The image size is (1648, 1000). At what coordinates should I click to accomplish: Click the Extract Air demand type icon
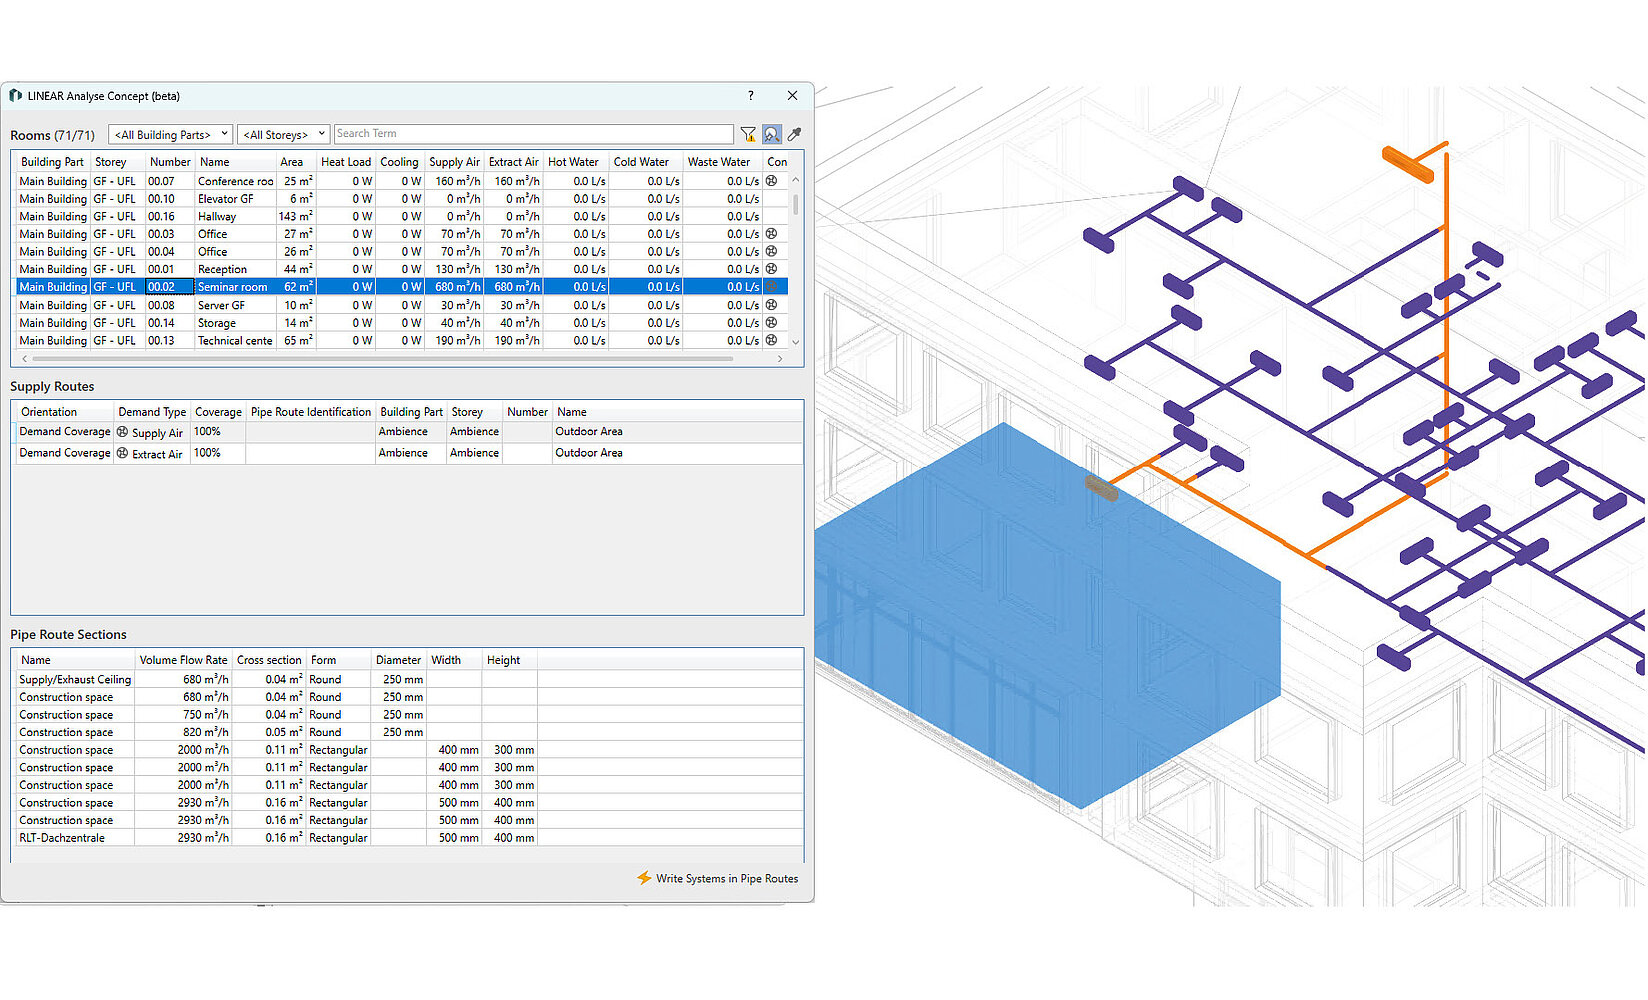[x=123, y=453]
